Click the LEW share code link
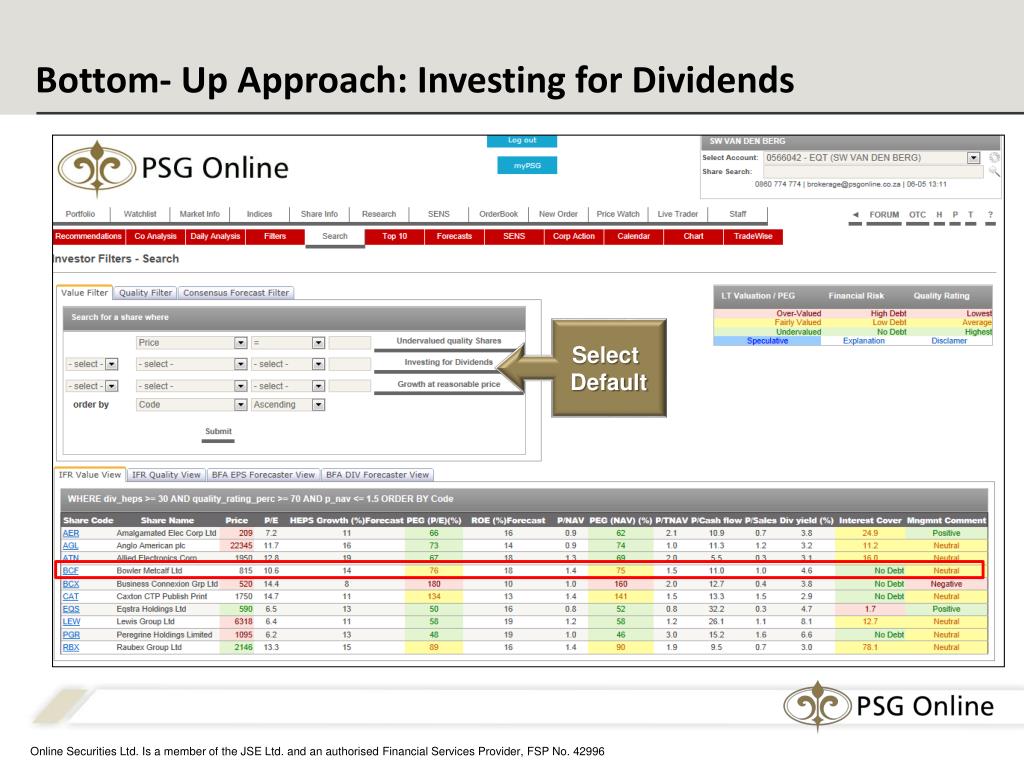This screenshot has width=1024, height=768. coord(71,622)
